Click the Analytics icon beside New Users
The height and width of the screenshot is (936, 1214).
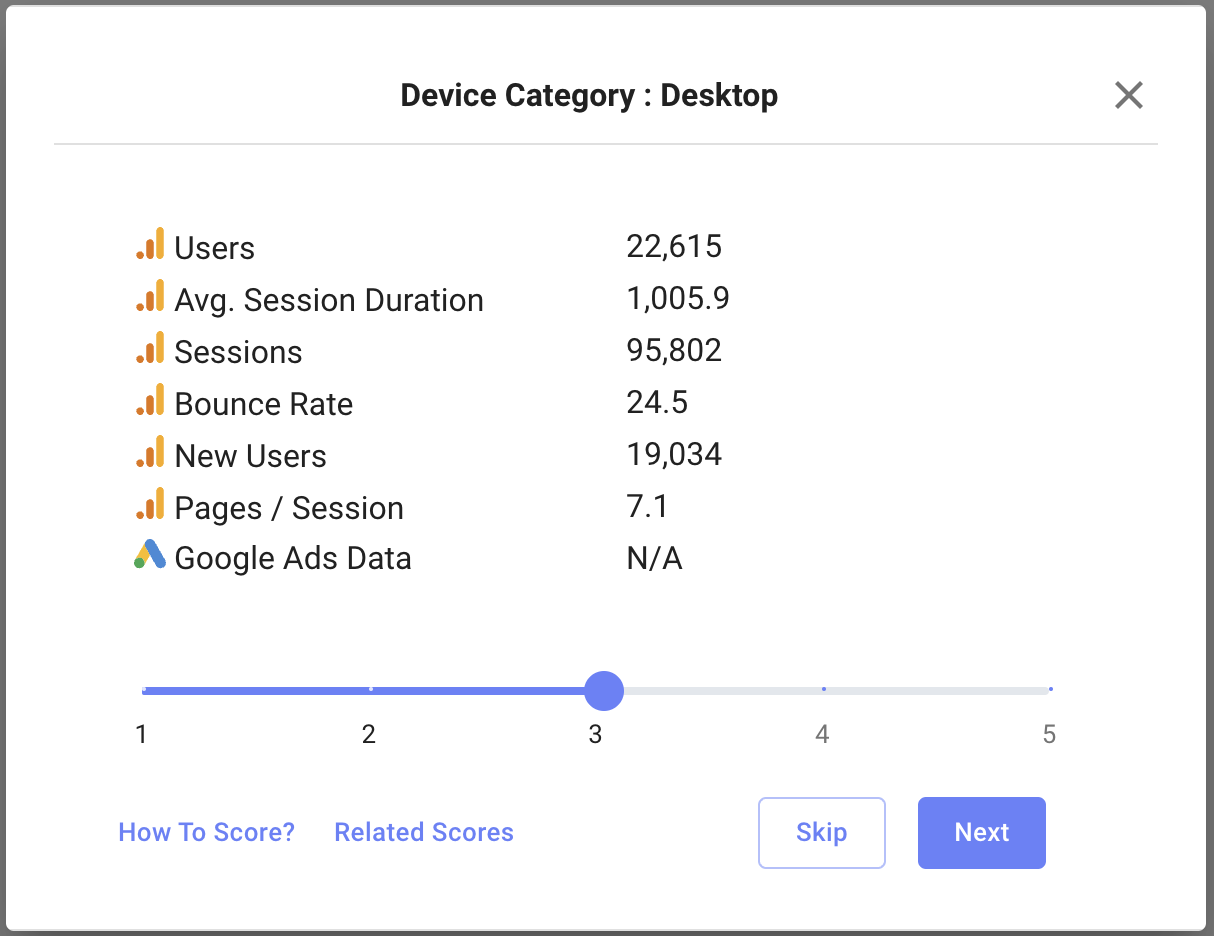pos(150,453)
